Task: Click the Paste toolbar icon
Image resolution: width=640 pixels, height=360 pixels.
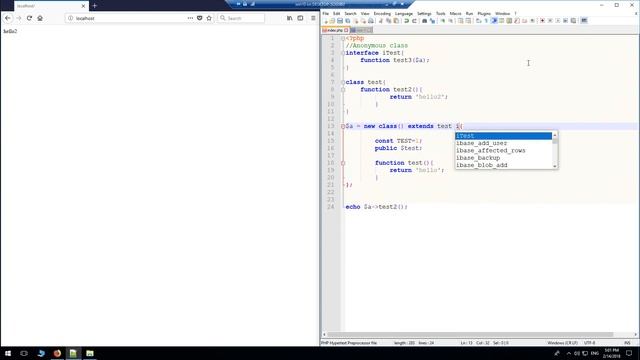Action: [396, 20]
